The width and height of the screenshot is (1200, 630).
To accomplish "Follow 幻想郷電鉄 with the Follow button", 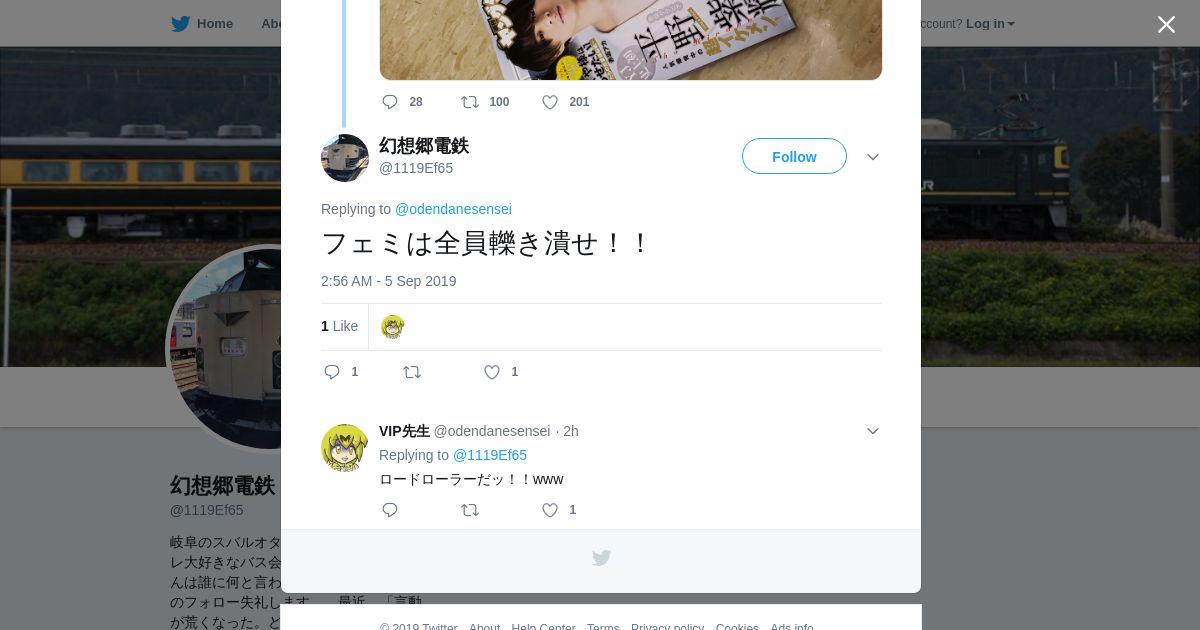I will [794, 156].
